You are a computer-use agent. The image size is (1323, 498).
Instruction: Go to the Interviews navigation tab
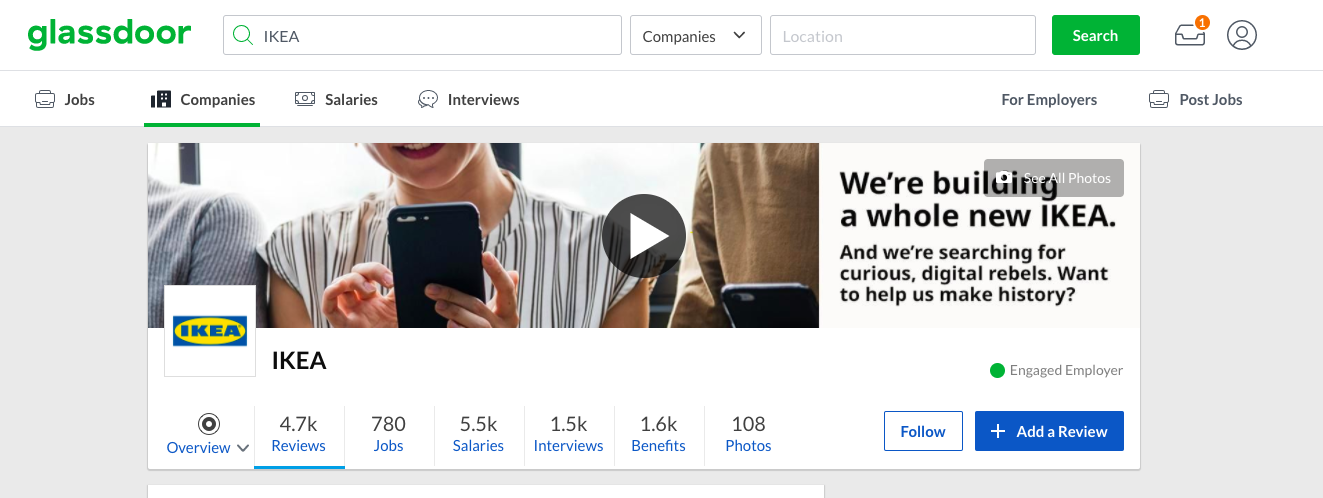pos(468,99)
